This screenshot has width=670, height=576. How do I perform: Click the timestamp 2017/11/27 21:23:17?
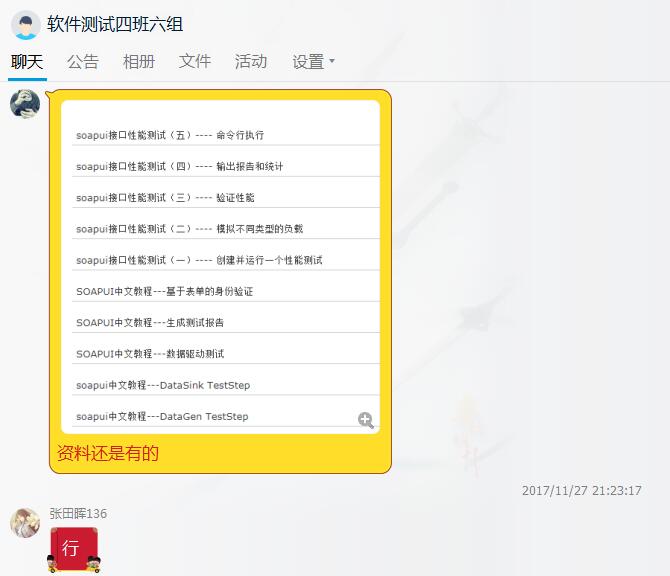582,490
